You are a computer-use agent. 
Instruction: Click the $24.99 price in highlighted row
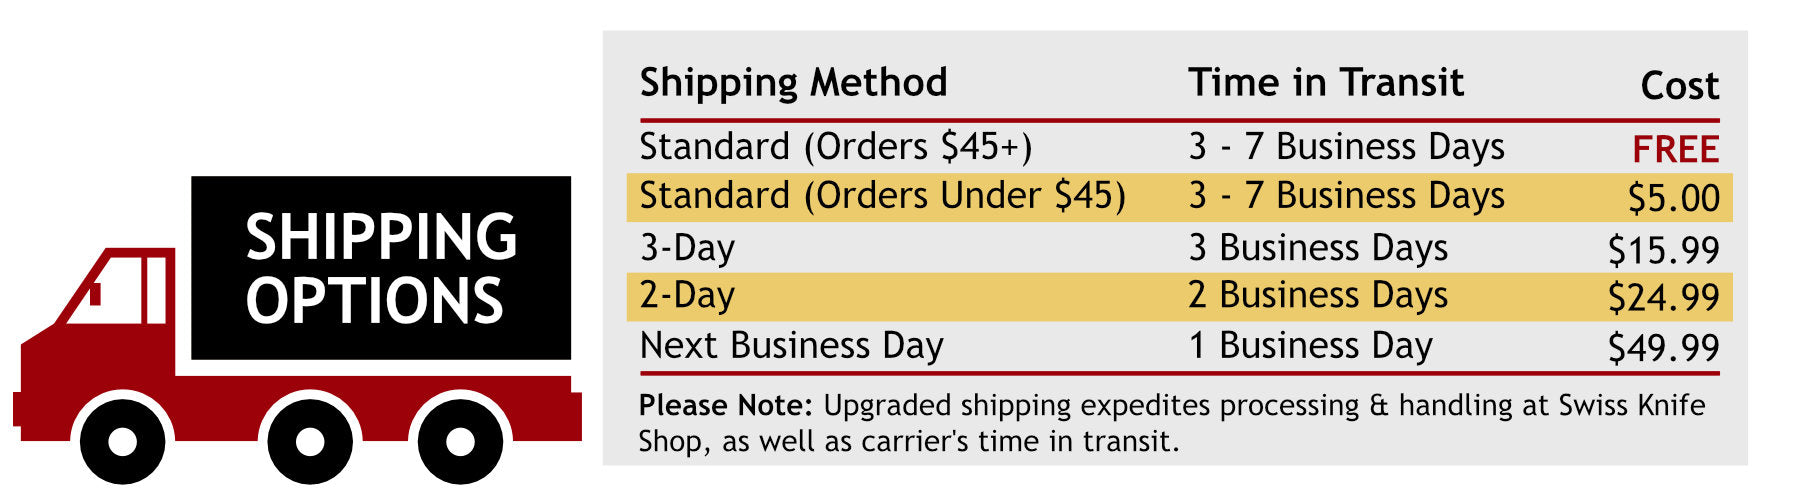pos(1663,297)
